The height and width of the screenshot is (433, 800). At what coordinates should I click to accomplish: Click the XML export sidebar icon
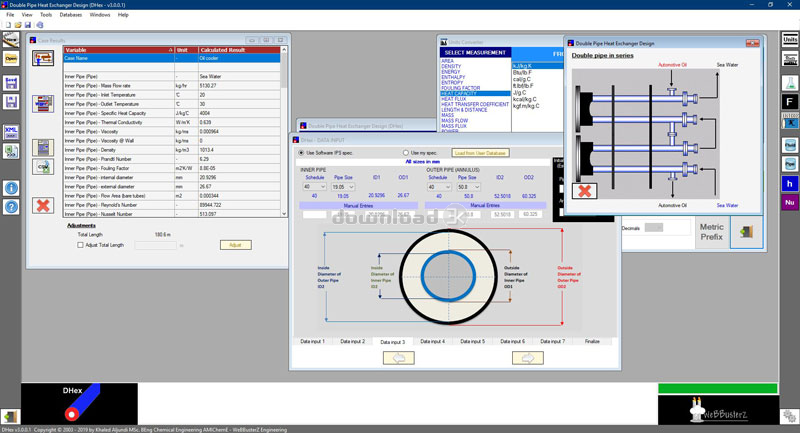pos(11,132)
